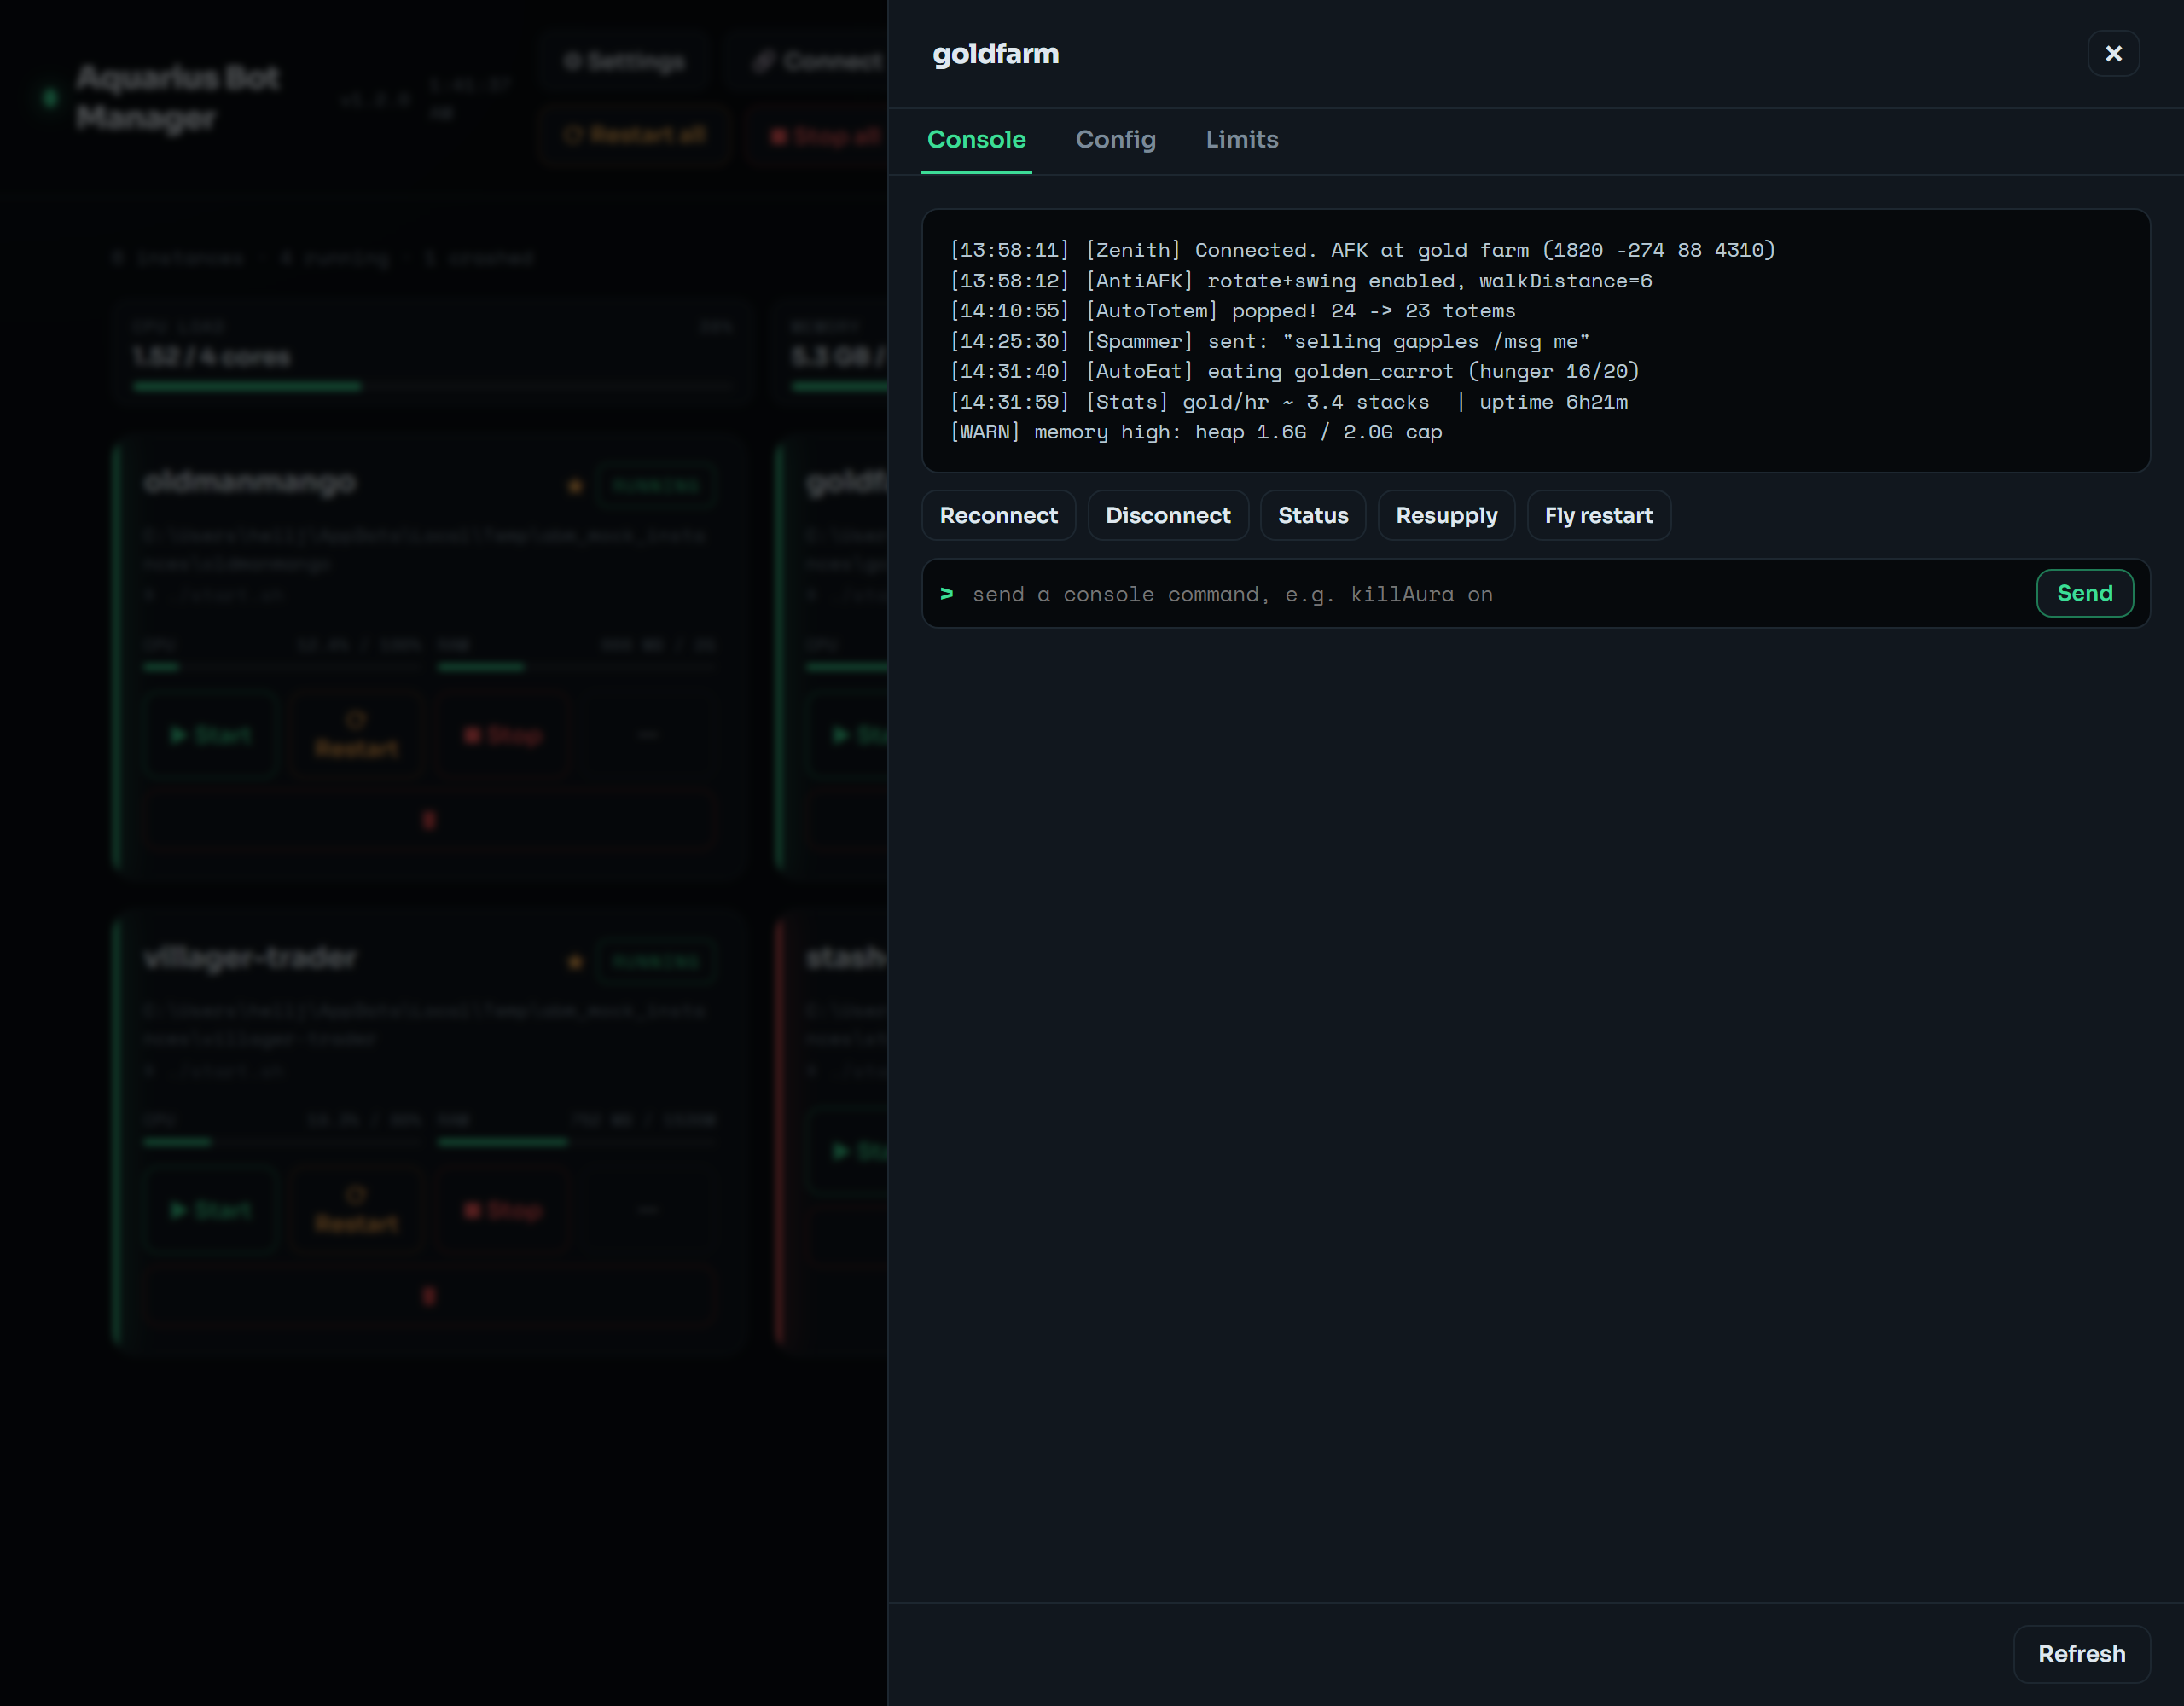Image resolution: width=2184 pixels, height=1706 pixels.
Task: Click the green prompt arrow icon
Action: [x=946, y=594]
